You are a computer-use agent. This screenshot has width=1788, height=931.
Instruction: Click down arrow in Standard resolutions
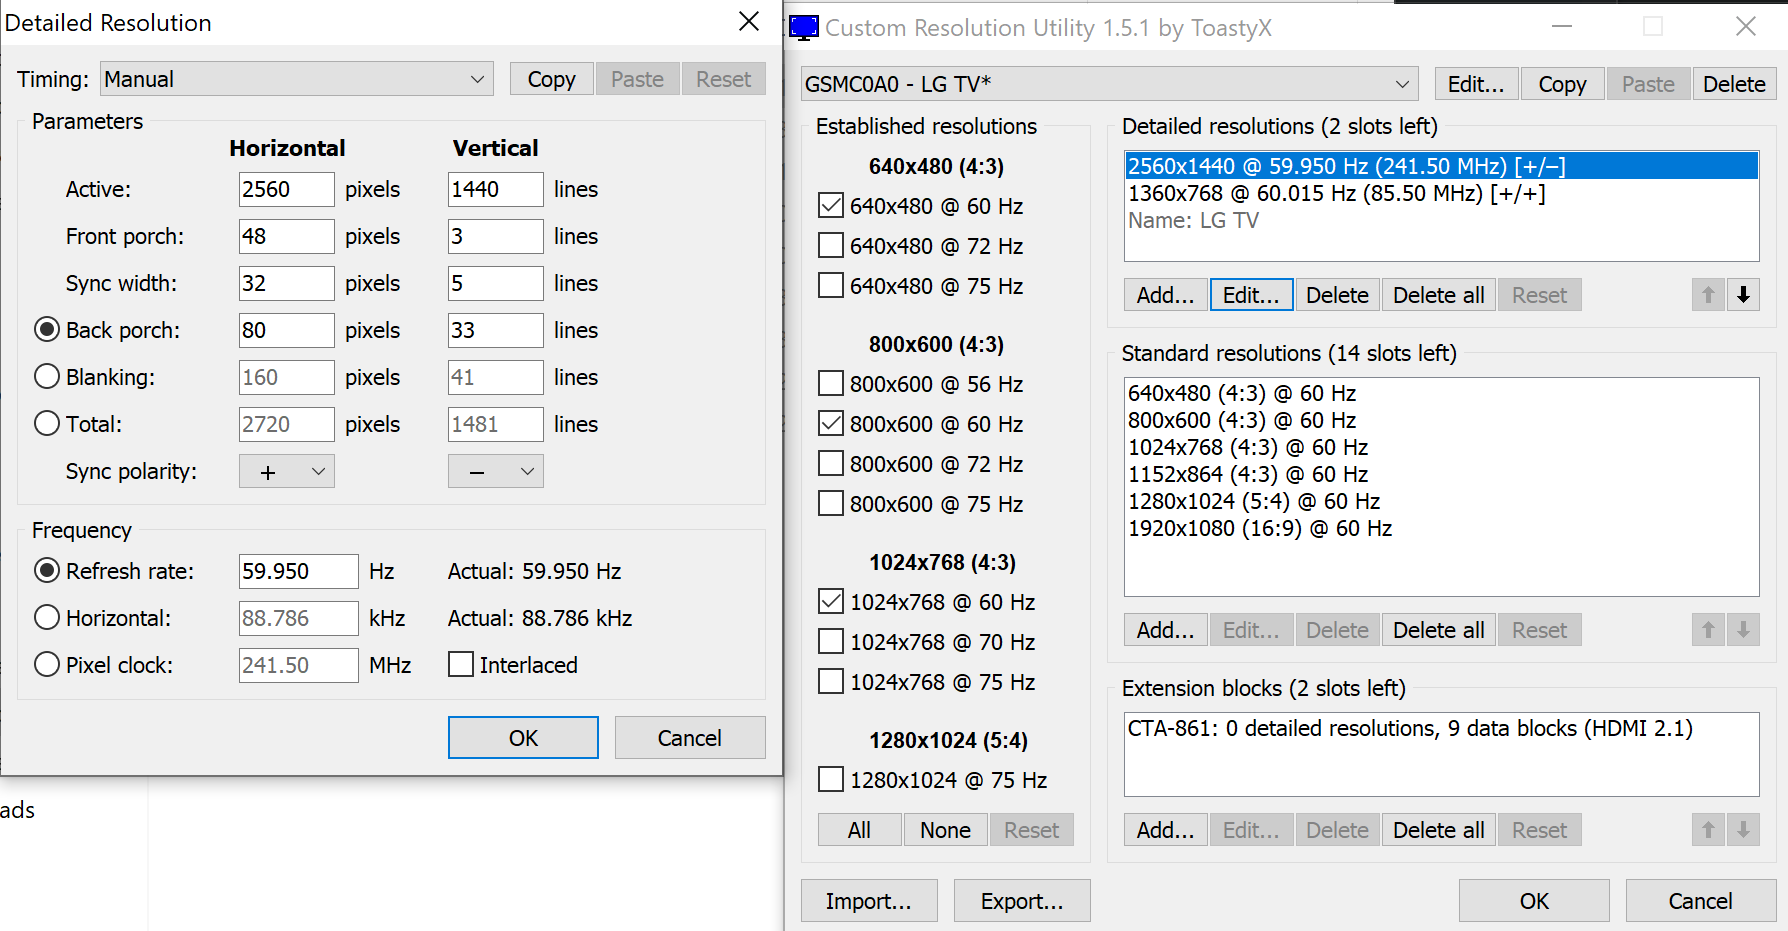(x=1743, y=630)
